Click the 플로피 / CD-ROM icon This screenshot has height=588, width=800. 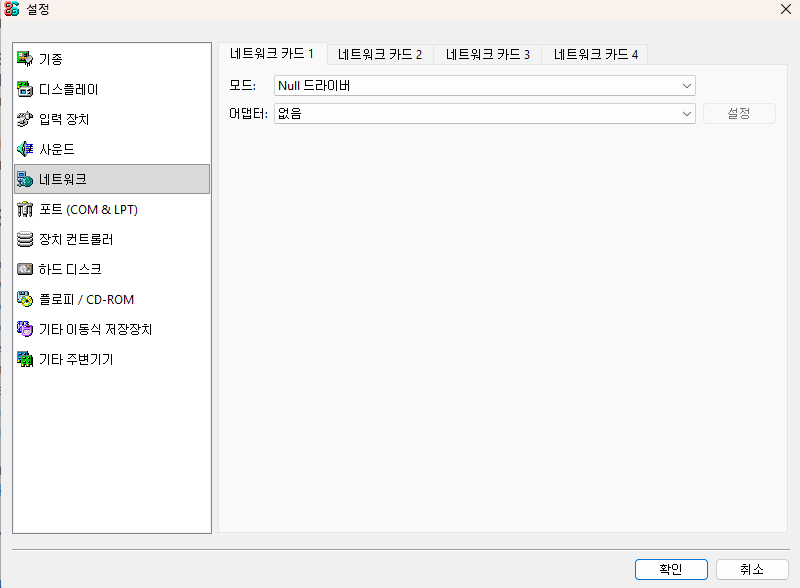(x=26, y=299)
